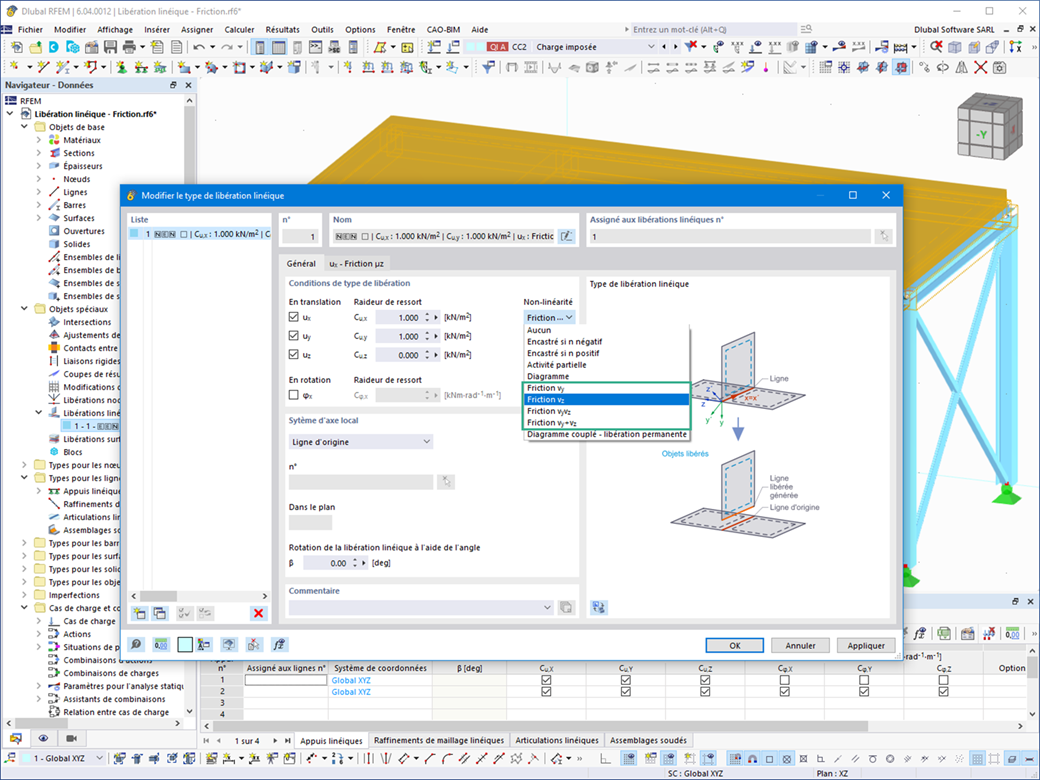Open the search magnifier icon in dialog footer

pyautogui.click(x=136, y=644)
